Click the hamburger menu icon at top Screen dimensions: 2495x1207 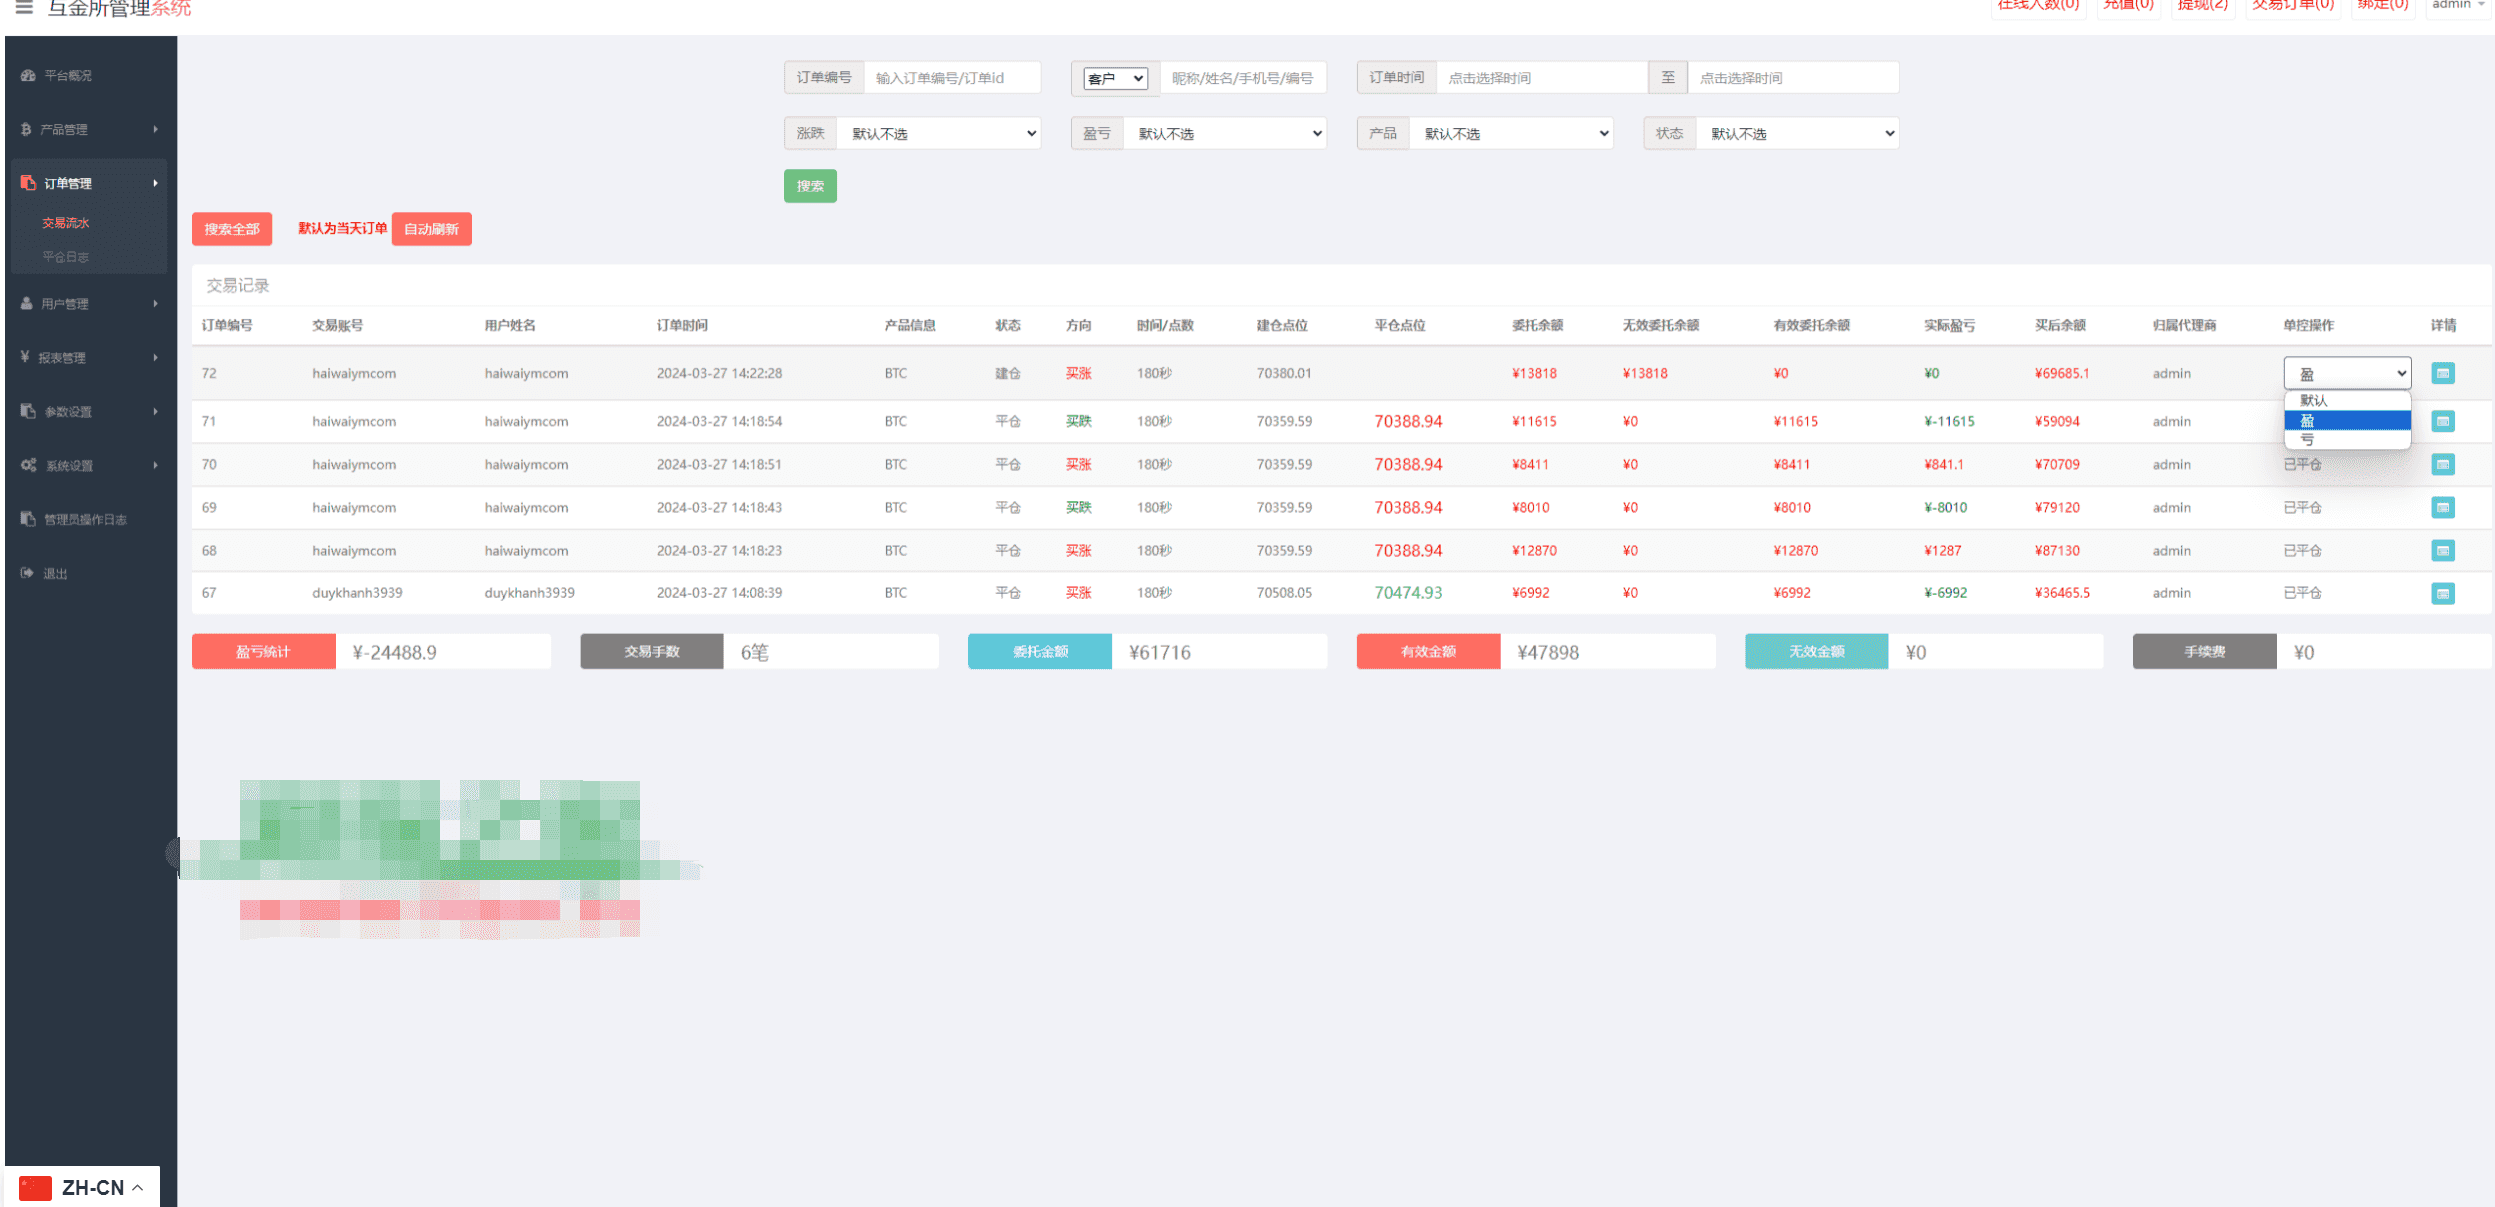(x=24, y=8)
